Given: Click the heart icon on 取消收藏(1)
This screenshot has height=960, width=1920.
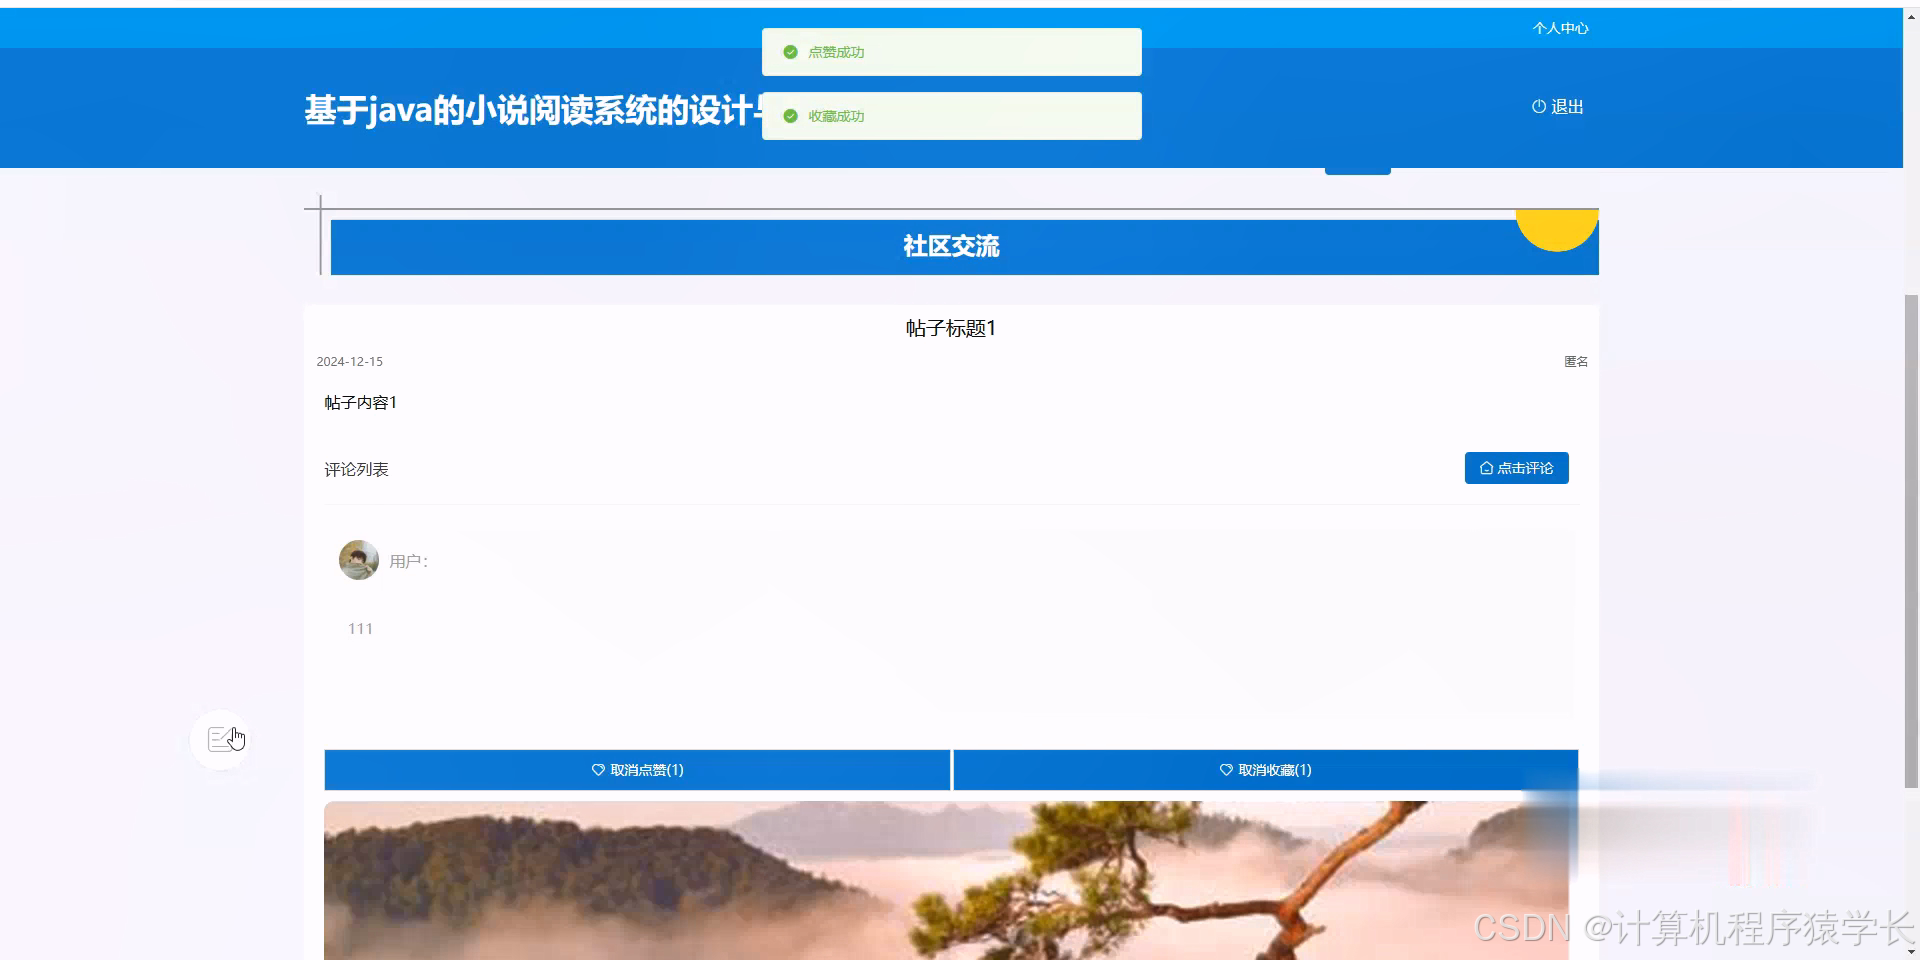Looking at the screenshot, I should point(1226,770).
